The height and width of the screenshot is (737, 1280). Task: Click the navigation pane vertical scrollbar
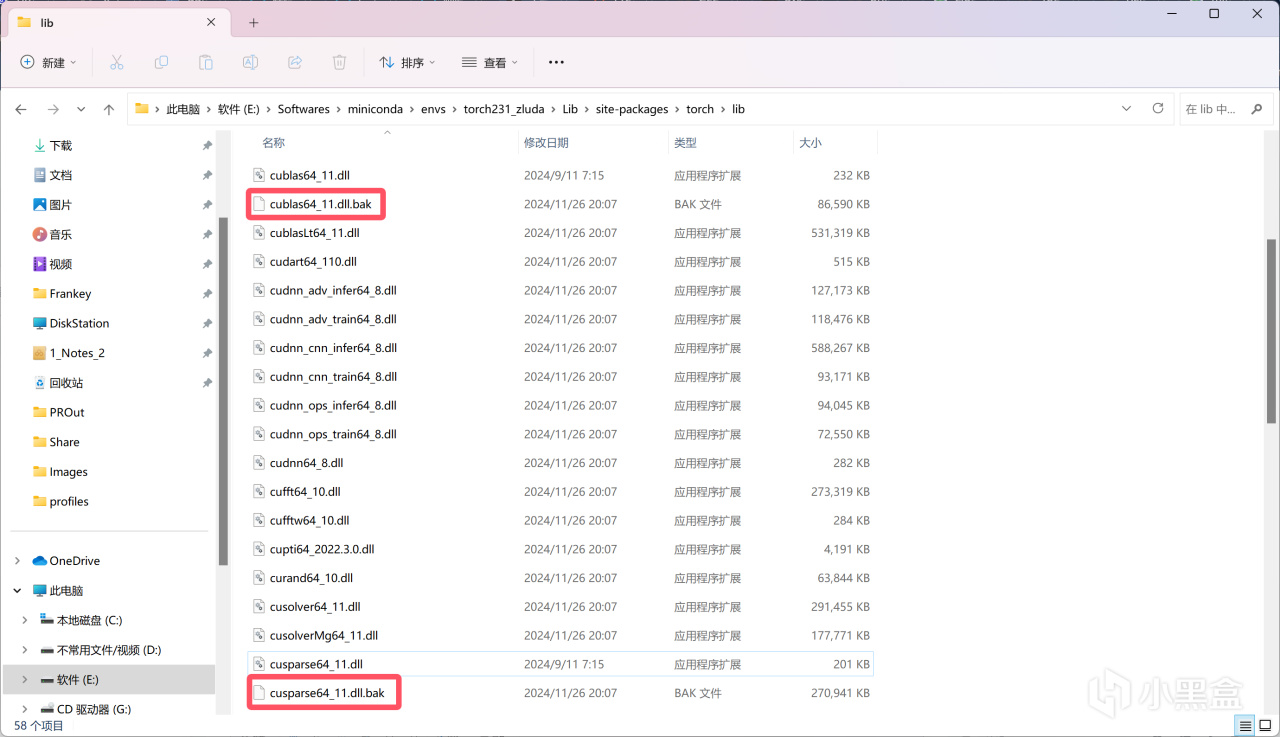pyautogui.click(x=223, y=390)
